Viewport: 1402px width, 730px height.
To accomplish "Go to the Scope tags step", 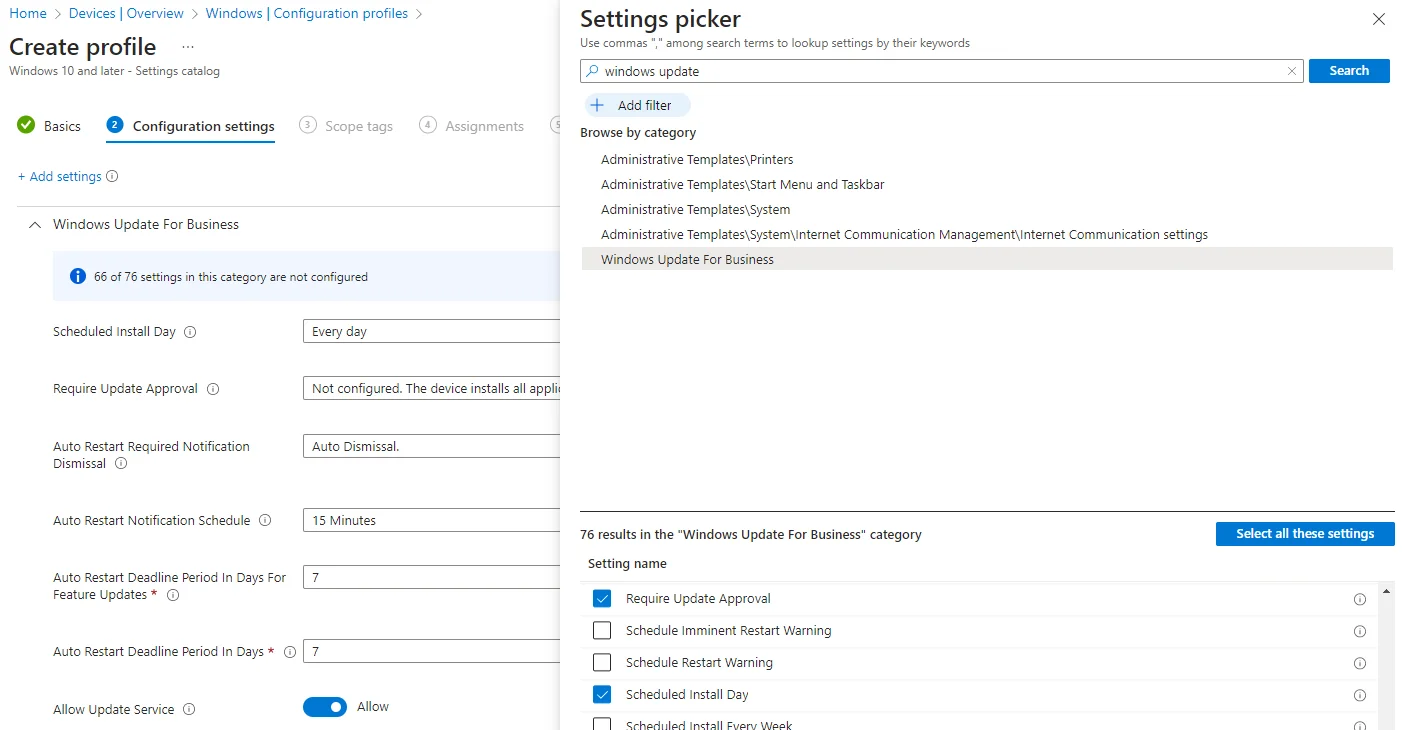I will (346, 126).
